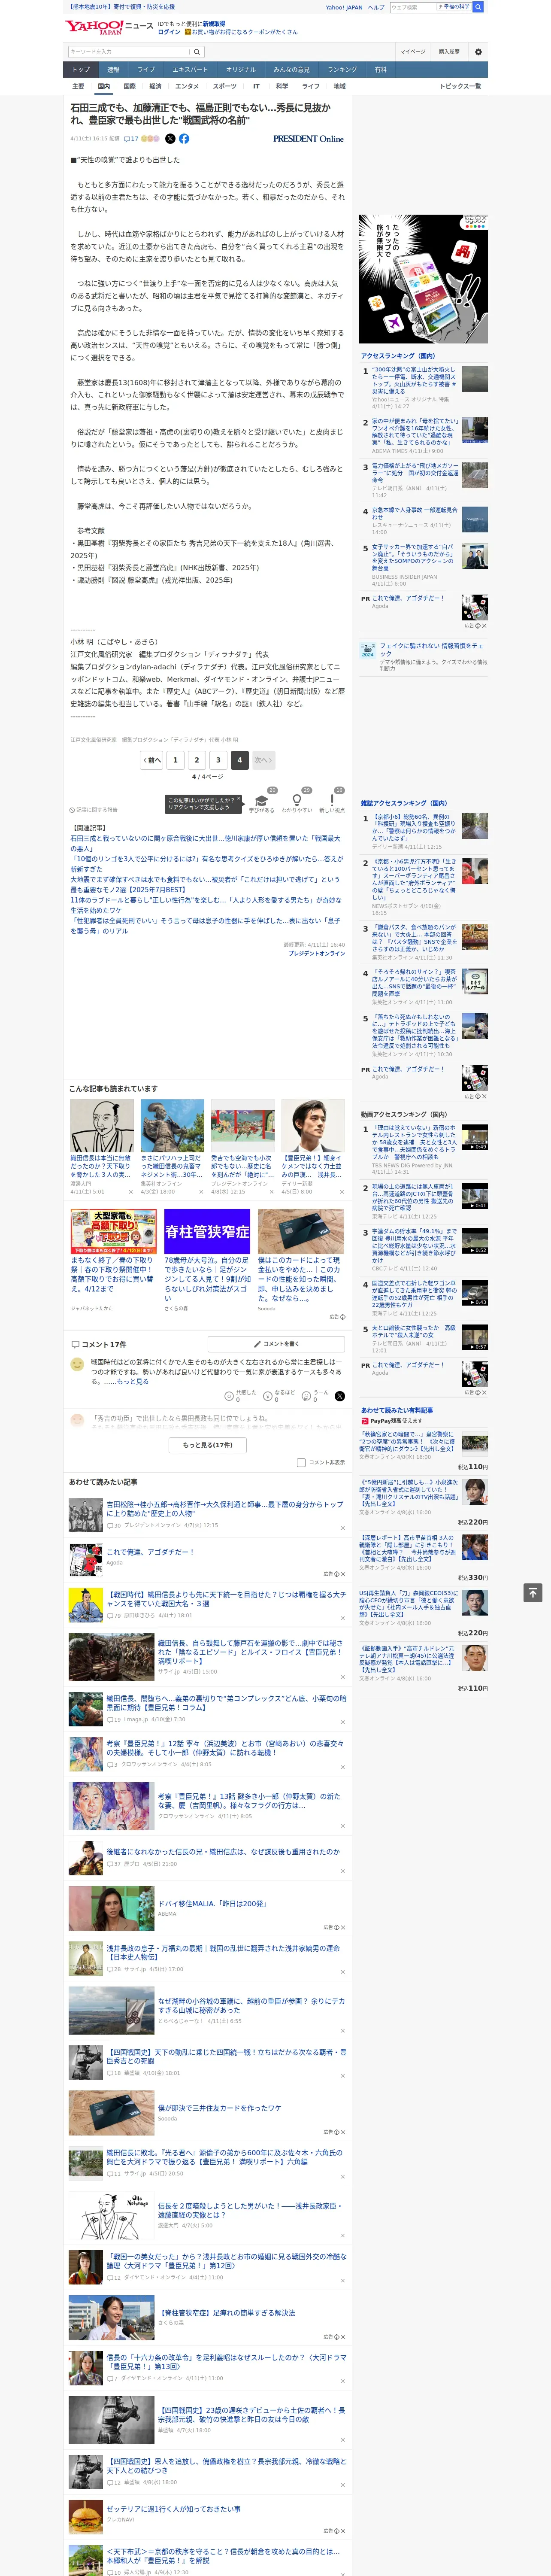Select the 地域 category

[340, 86]
